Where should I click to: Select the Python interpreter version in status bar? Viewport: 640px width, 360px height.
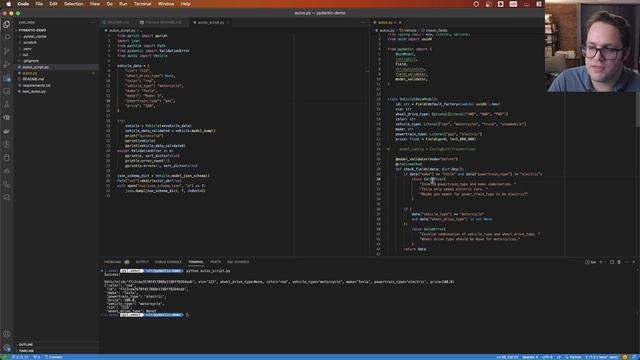[602, 357]
